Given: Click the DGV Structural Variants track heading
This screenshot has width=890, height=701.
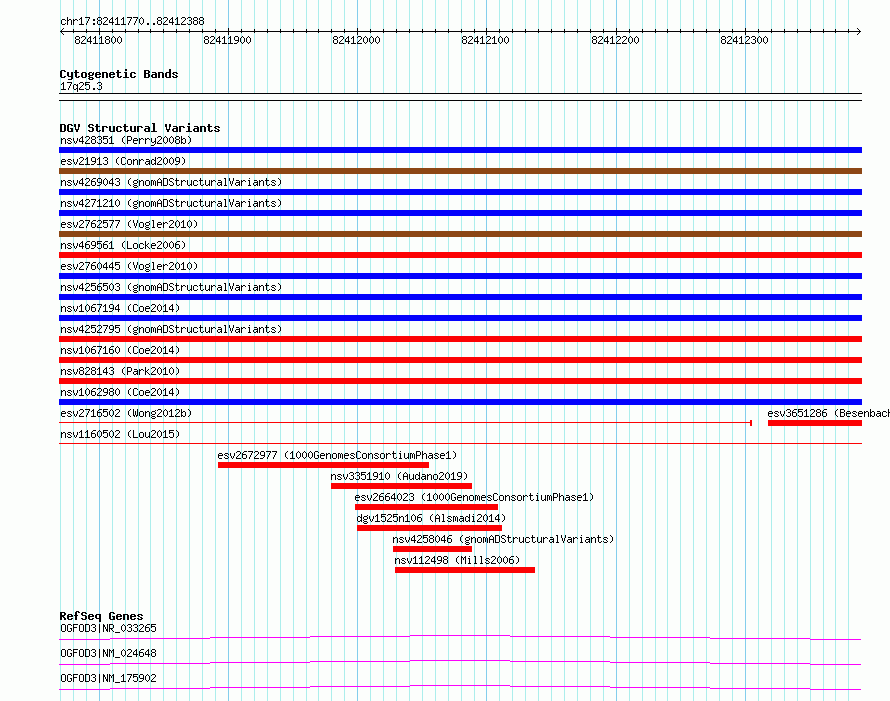Looking at the screenshot, I should tap(140, 128).
